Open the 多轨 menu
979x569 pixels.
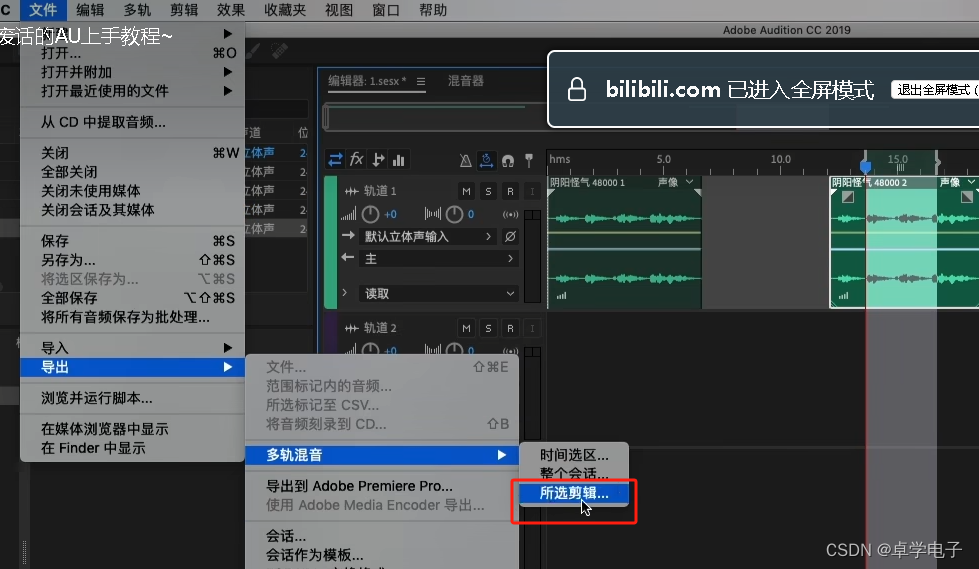pyautogui.click(x=137, y=10)
